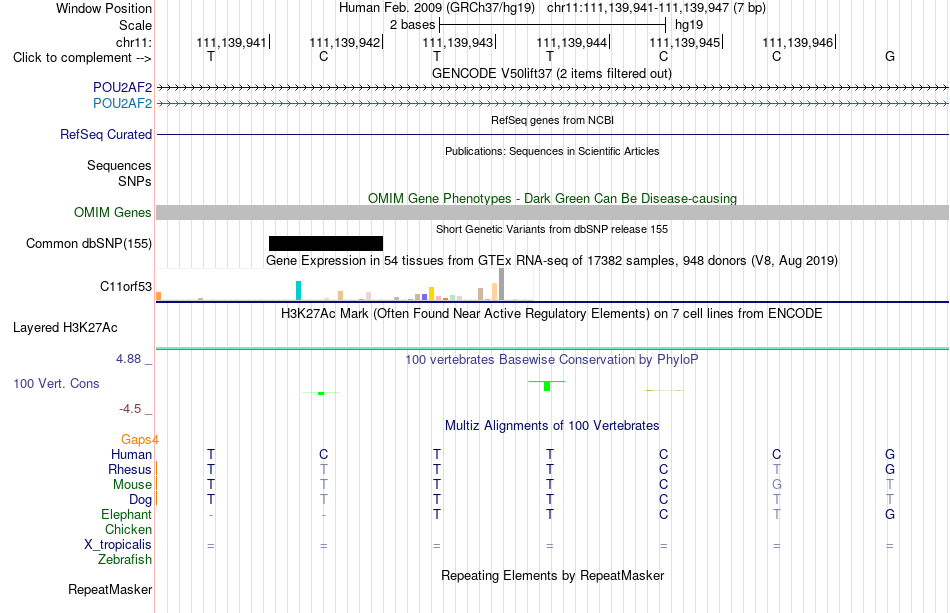Open 'Short Genetic Variants from dbSNP release 155'

point(551,230)
